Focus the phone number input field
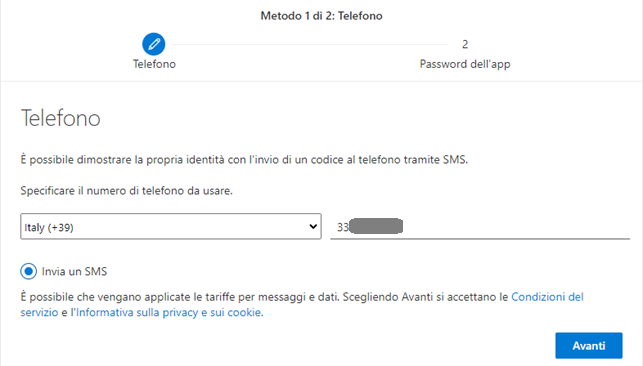643x366 pixels. pos(480,227)
